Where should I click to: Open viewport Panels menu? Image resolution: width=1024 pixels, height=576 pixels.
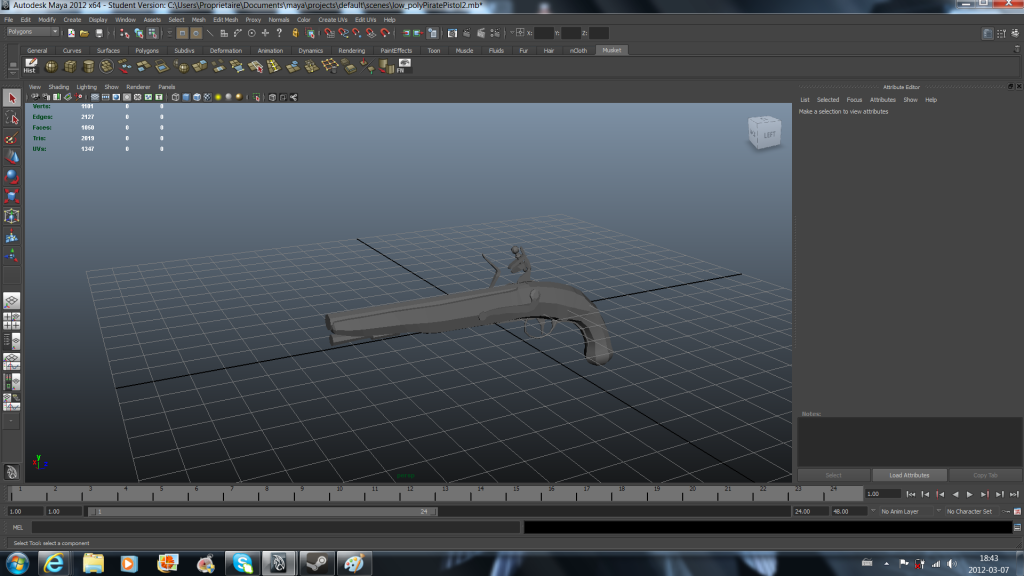167,87
